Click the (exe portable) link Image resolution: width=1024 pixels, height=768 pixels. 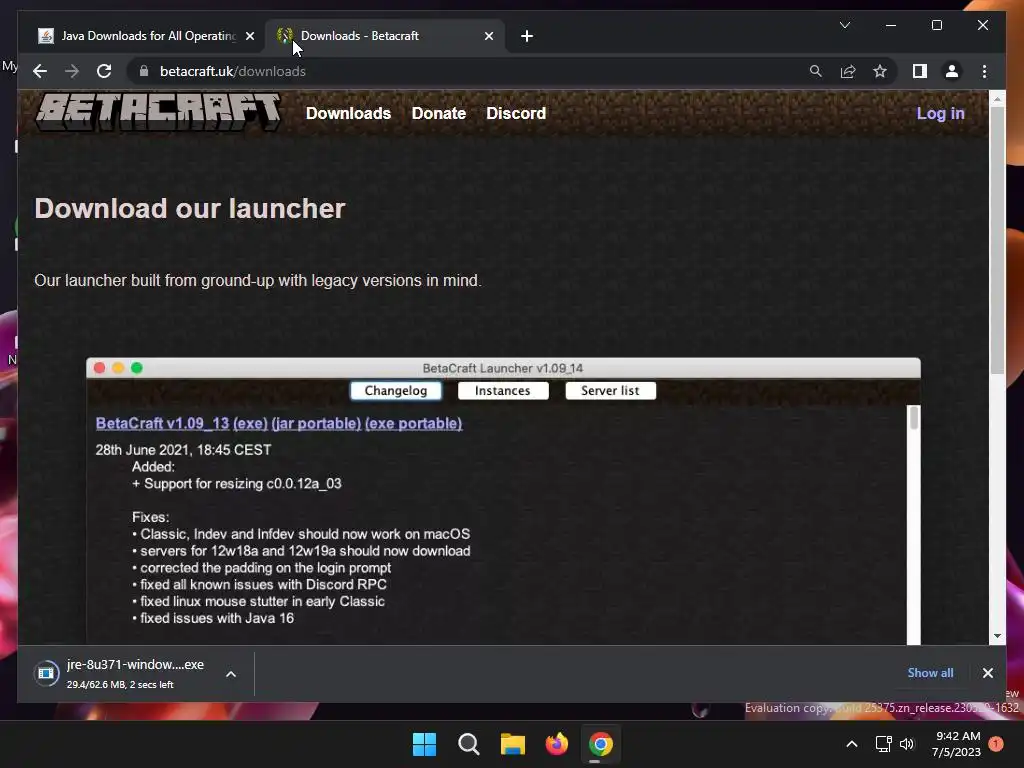[x=413, y=423]
